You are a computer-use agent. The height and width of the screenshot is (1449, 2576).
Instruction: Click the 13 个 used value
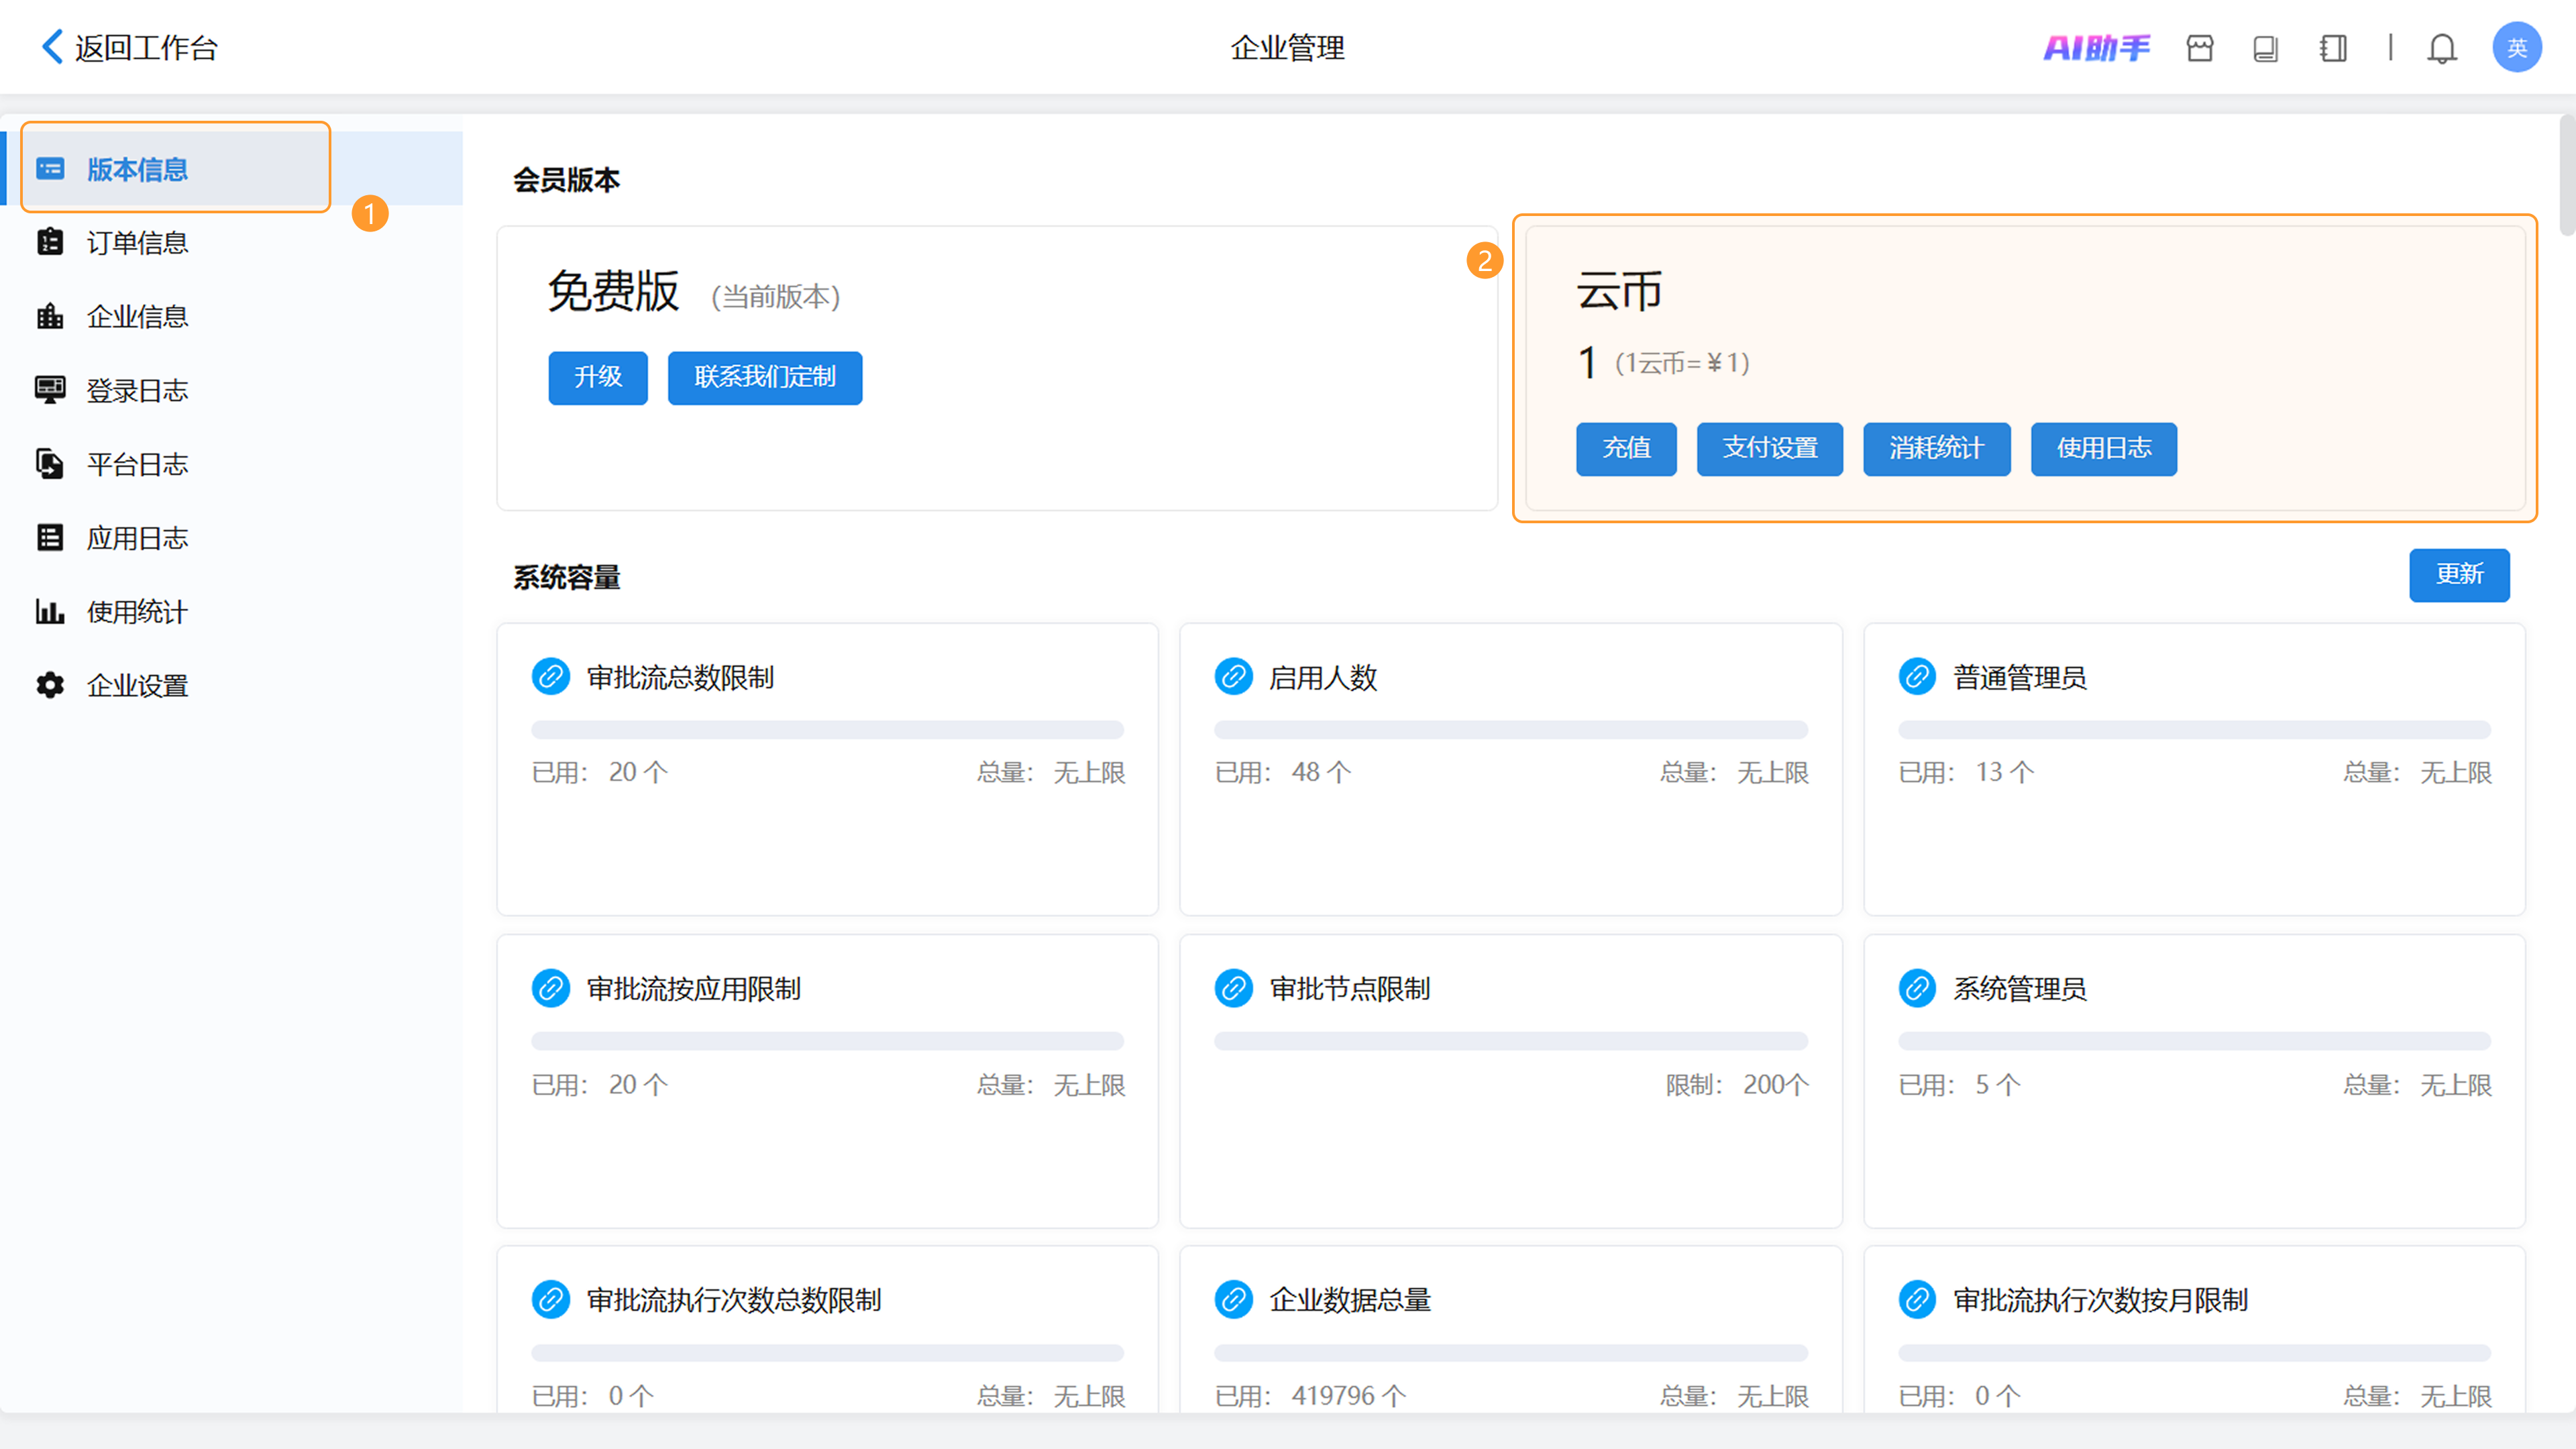[x=2004, y=772]
